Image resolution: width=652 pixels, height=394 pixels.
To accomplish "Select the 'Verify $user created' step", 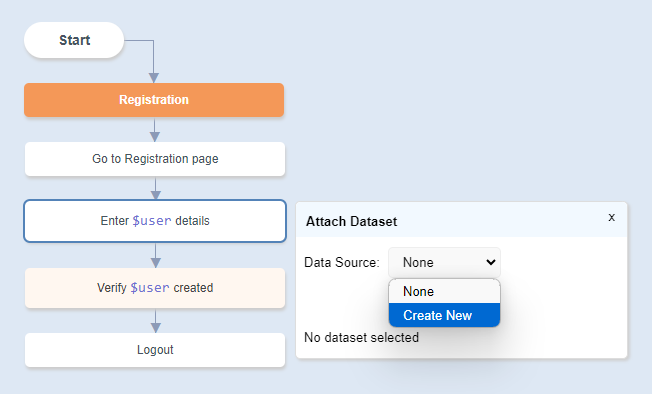I will [155, 288].
